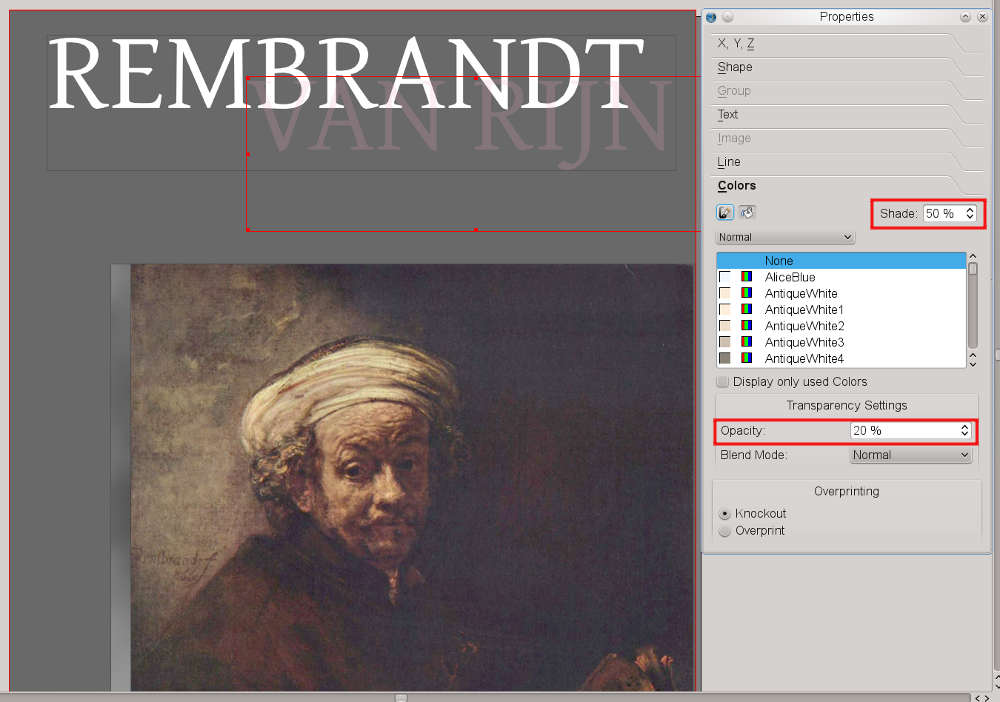
Task: Open the Shape tab
Action: [735, 67]
